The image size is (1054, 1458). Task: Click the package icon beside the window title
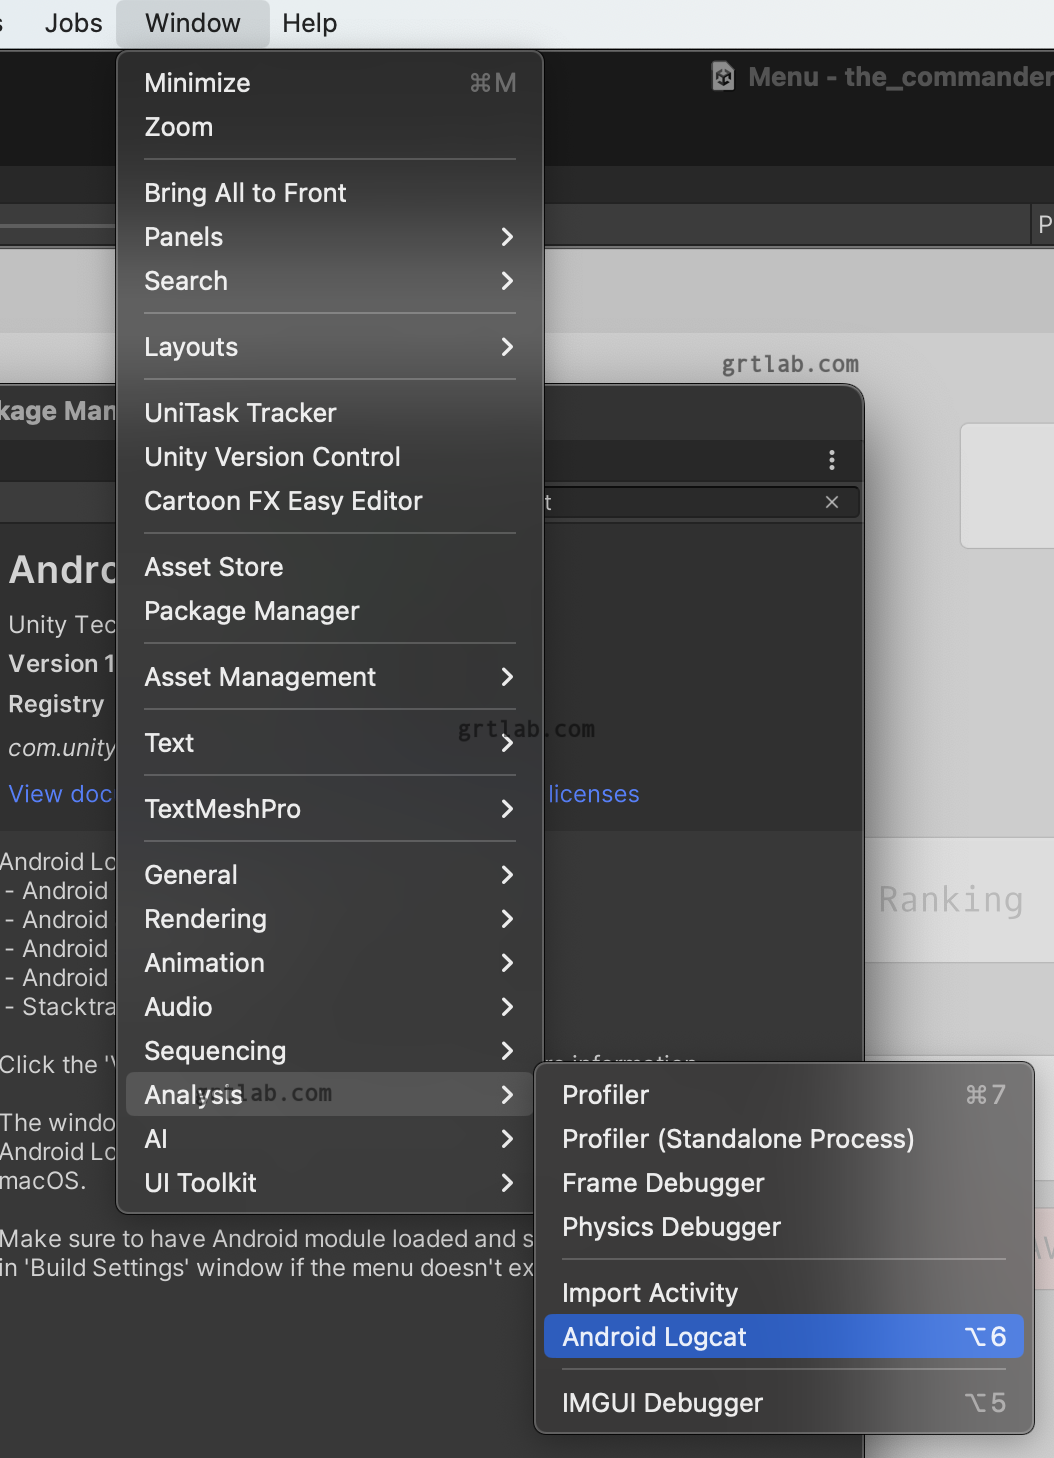723,76
